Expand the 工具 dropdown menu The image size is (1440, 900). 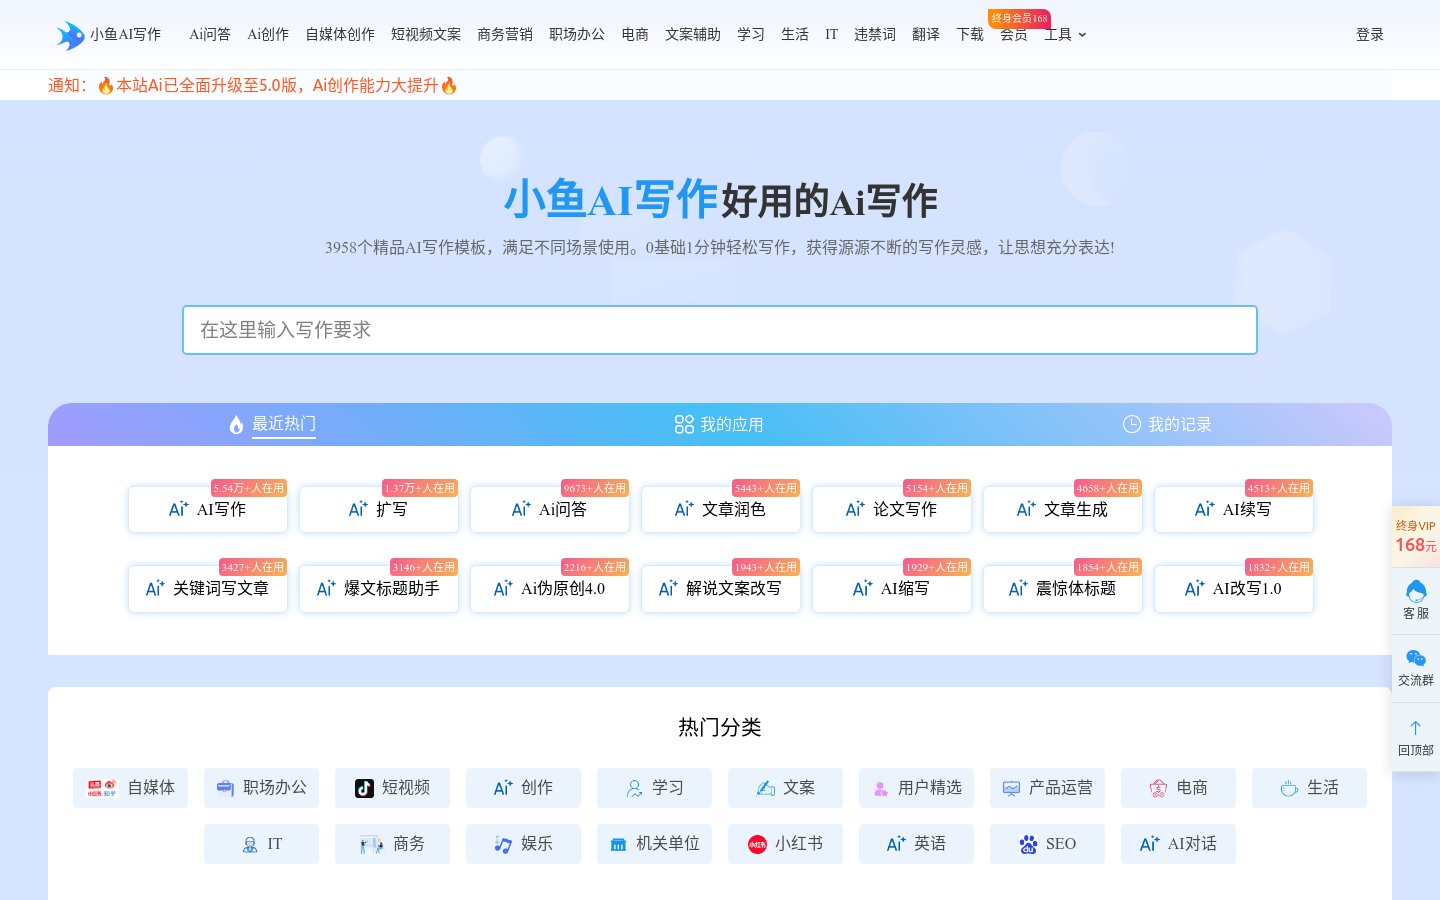[x=1065, y=35]
